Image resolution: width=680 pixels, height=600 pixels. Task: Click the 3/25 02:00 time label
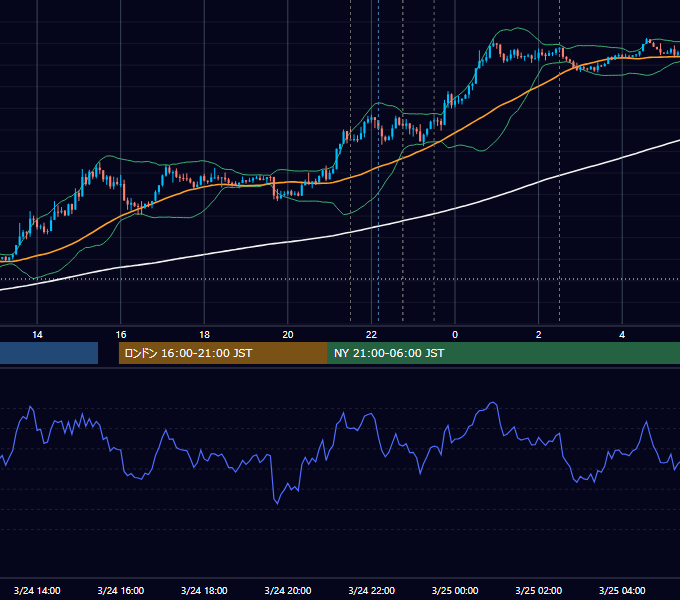539,590
